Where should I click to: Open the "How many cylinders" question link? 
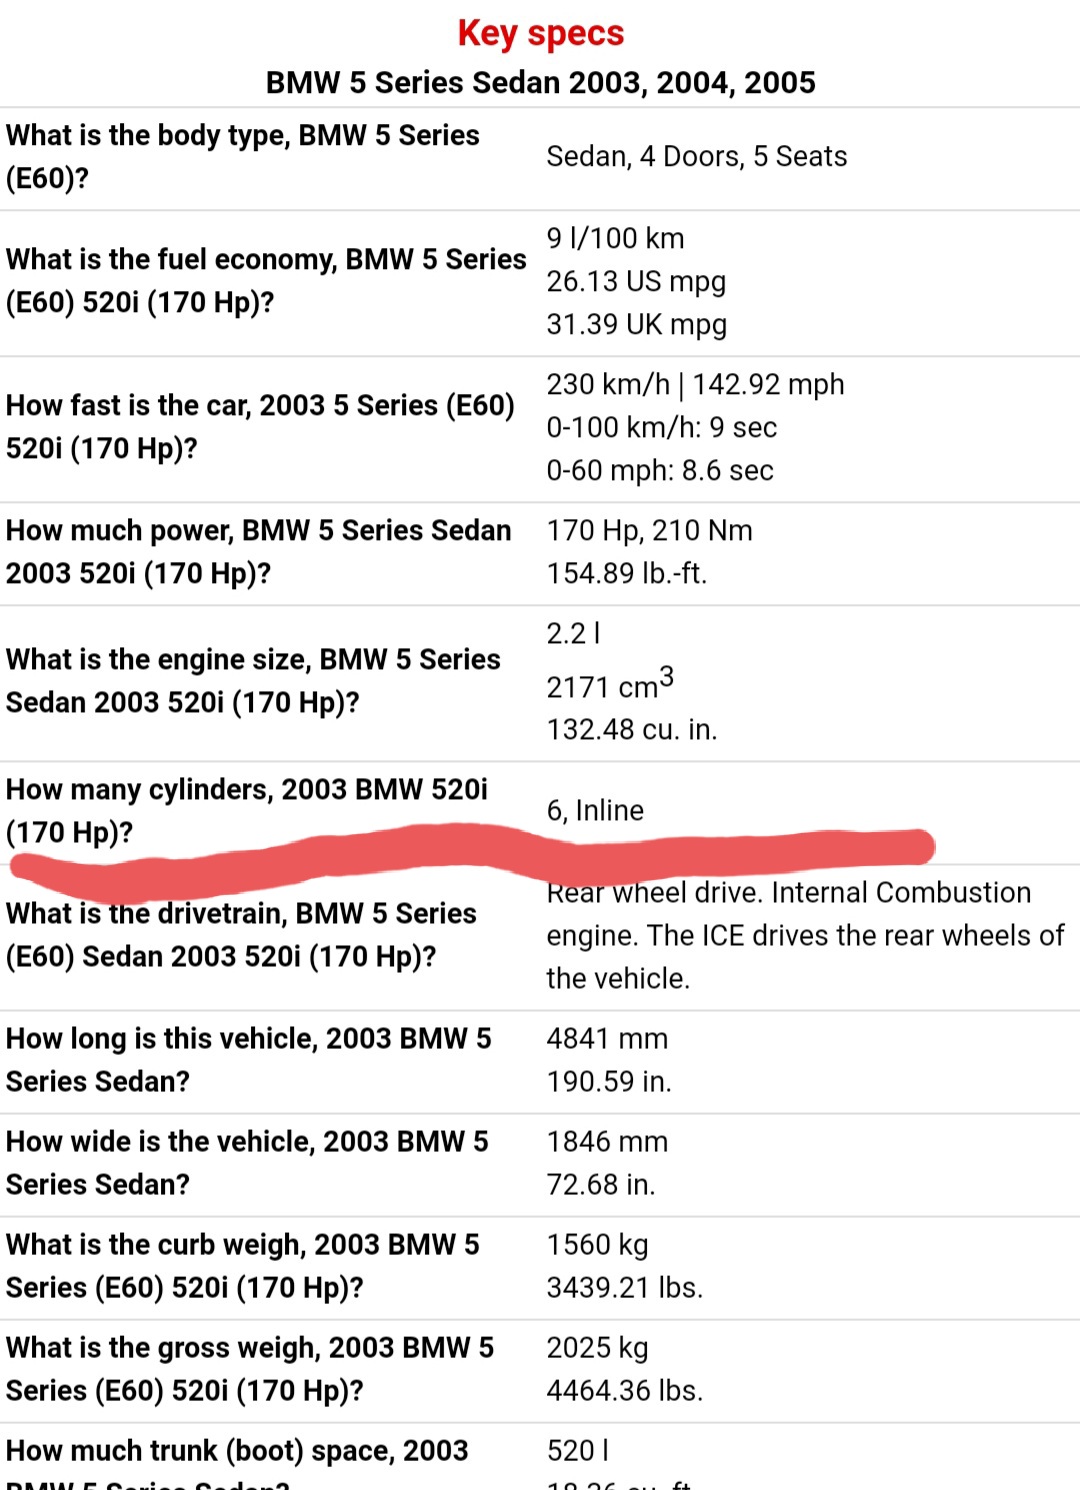click(246, 810)
